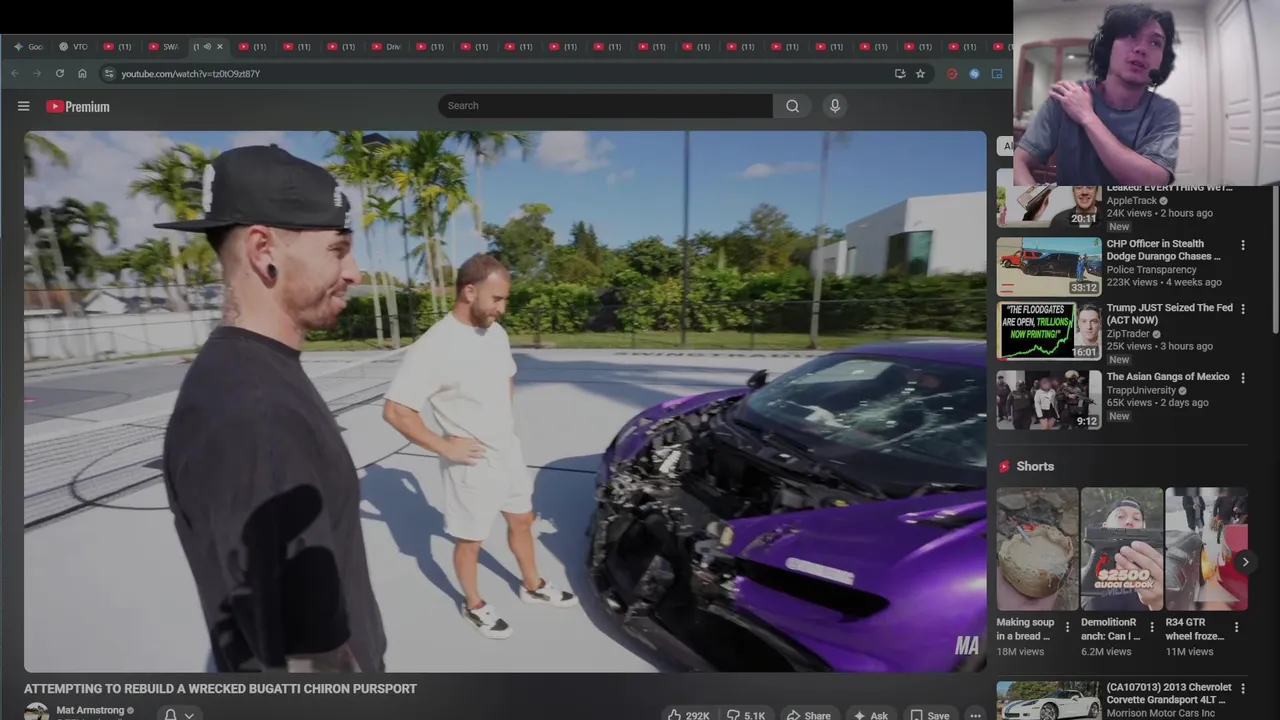Open Trump JUST Seized The Fed thumbnail
Image resolution: width=1280 pixels, height=720 pixels.
click(x=1048, y=331)
